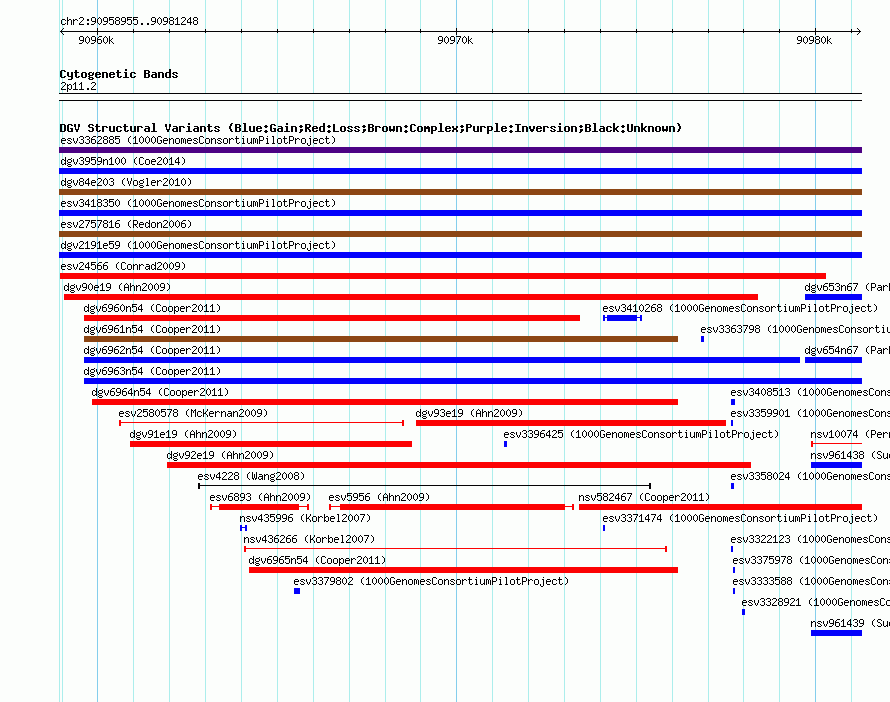Click the esv3322123 variant label

tap(810, 539)
